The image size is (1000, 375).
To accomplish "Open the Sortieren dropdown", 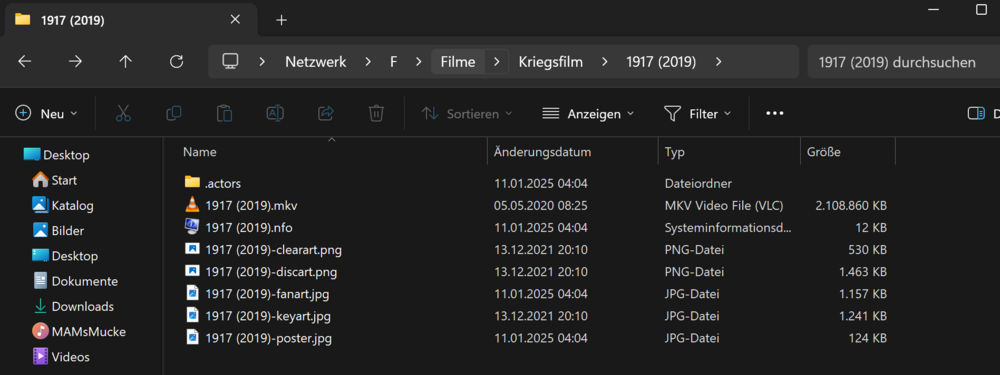I will point(467,114).
